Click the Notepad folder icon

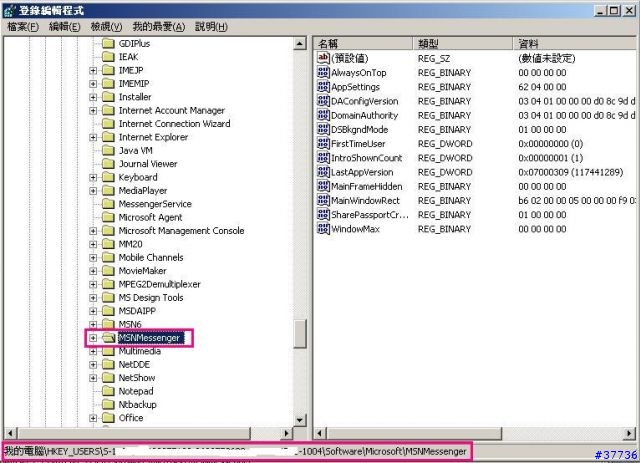click(108, 391)
